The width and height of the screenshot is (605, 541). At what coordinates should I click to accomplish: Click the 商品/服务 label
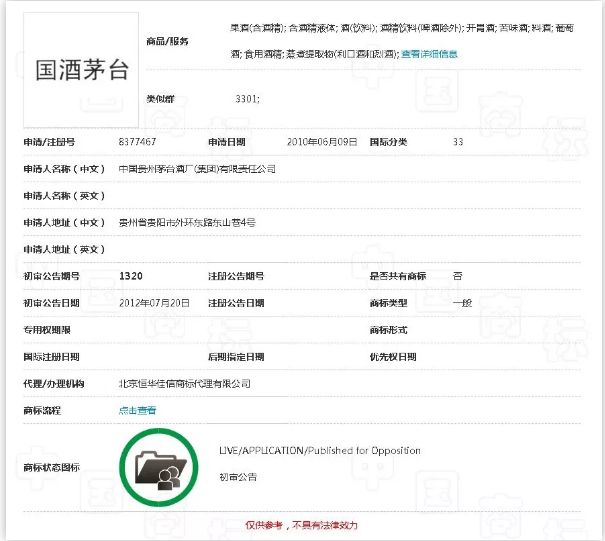pyautogui.click(x=167, y=41)
